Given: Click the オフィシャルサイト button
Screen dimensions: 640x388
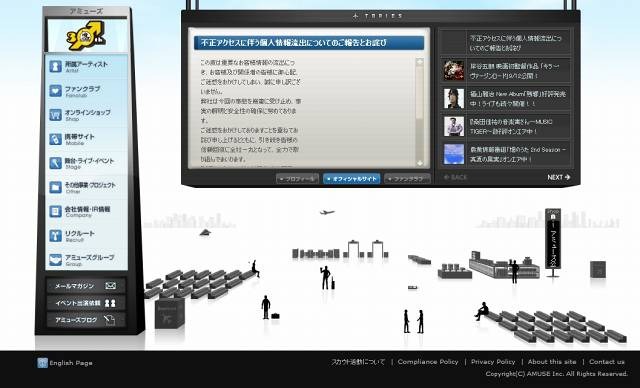Looking at the screenshot, I should point(351,179).
